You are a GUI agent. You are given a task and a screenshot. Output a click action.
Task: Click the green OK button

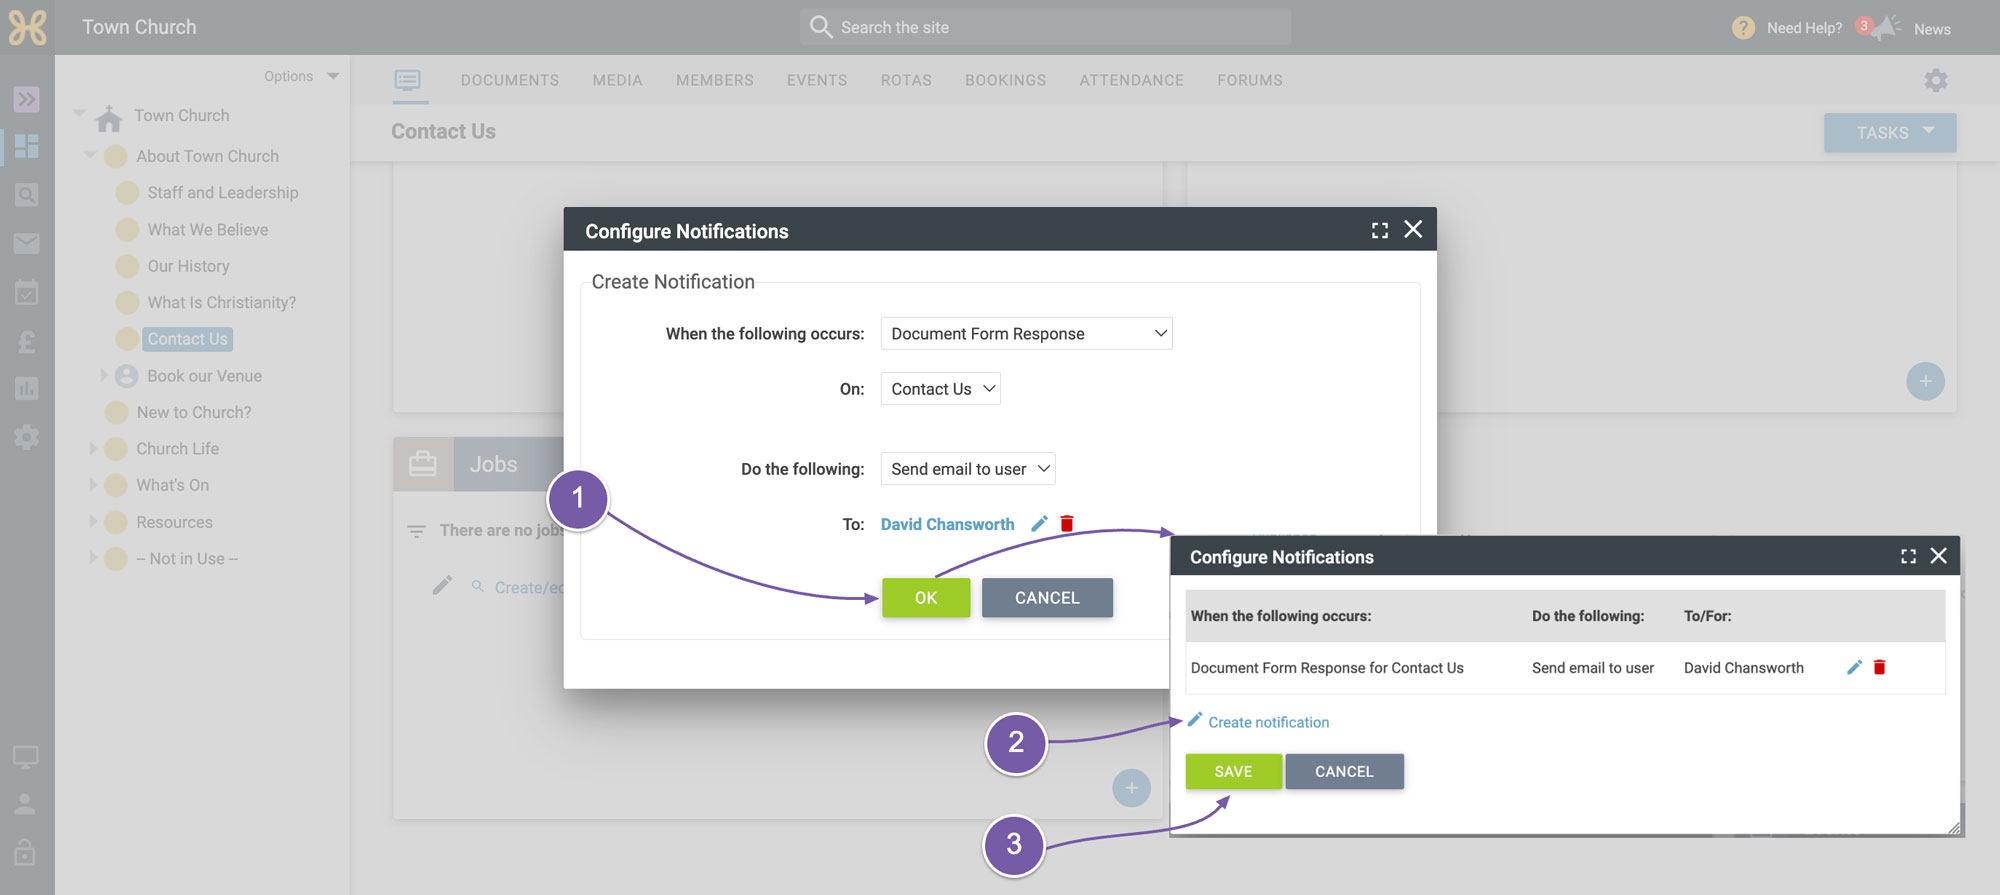pyautogui.click(x=926, y=598)
